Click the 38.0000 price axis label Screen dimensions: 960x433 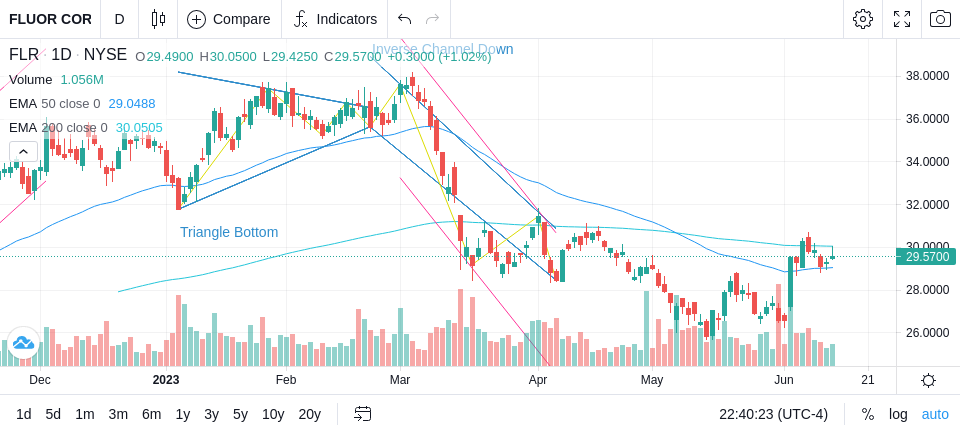927,76
